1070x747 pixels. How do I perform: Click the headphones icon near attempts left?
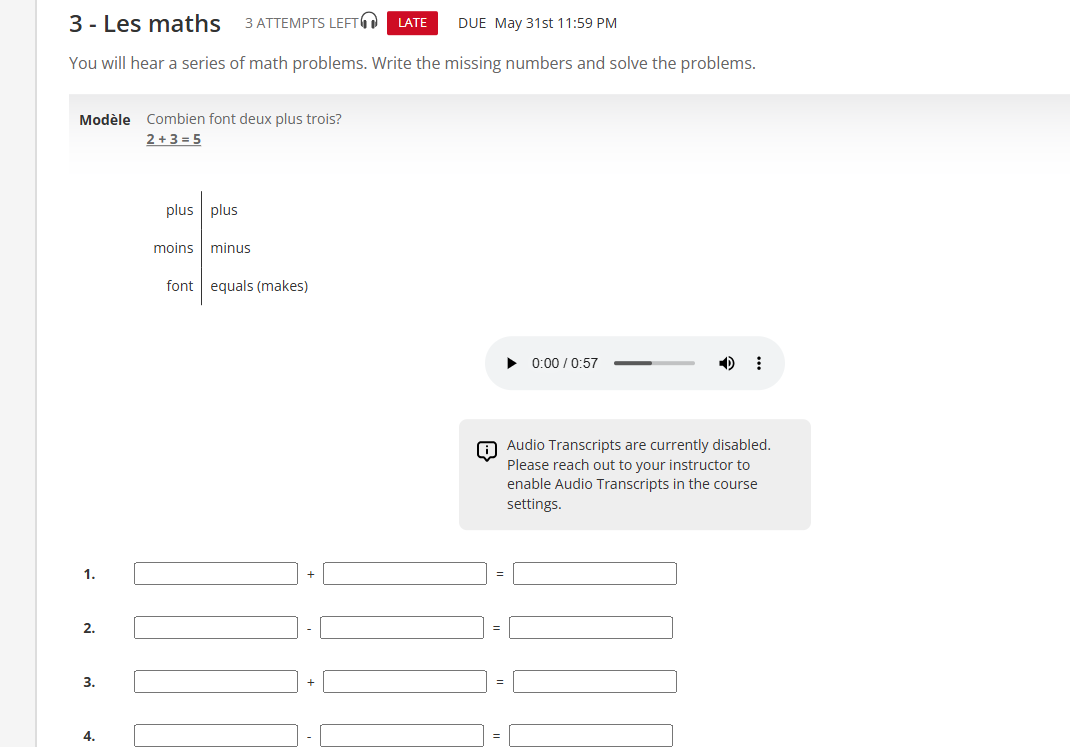(x=368, y=21)
